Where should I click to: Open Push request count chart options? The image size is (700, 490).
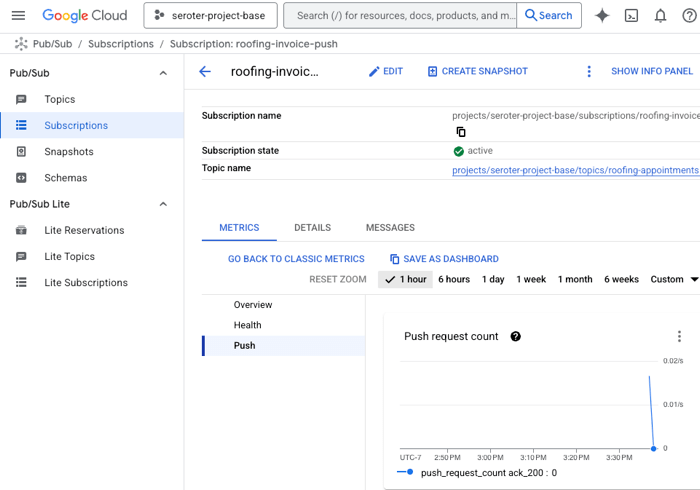click(679, 336)
